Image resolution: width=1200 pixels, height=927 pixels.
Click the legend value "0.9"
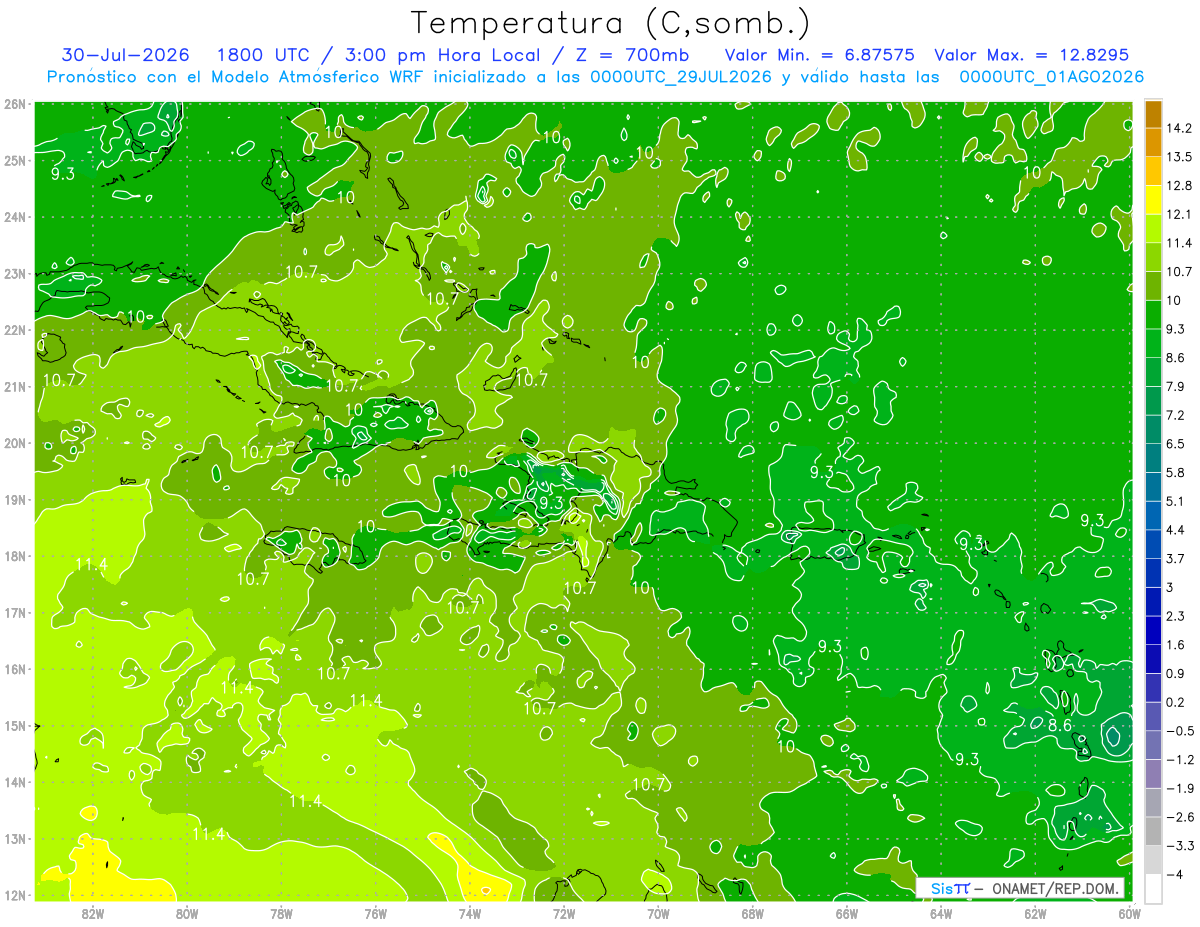pyautogui.click(x=1176, y=673)
